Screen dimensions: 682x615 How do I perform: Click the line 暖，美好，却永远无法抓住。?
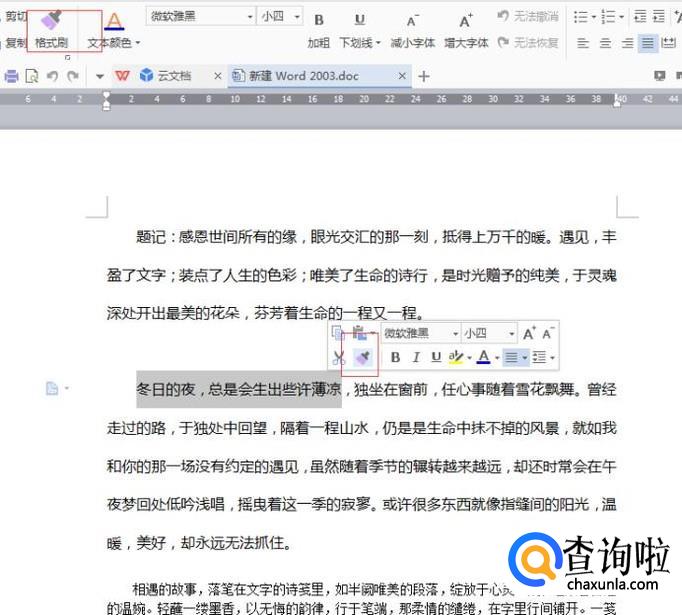(199, 543)
